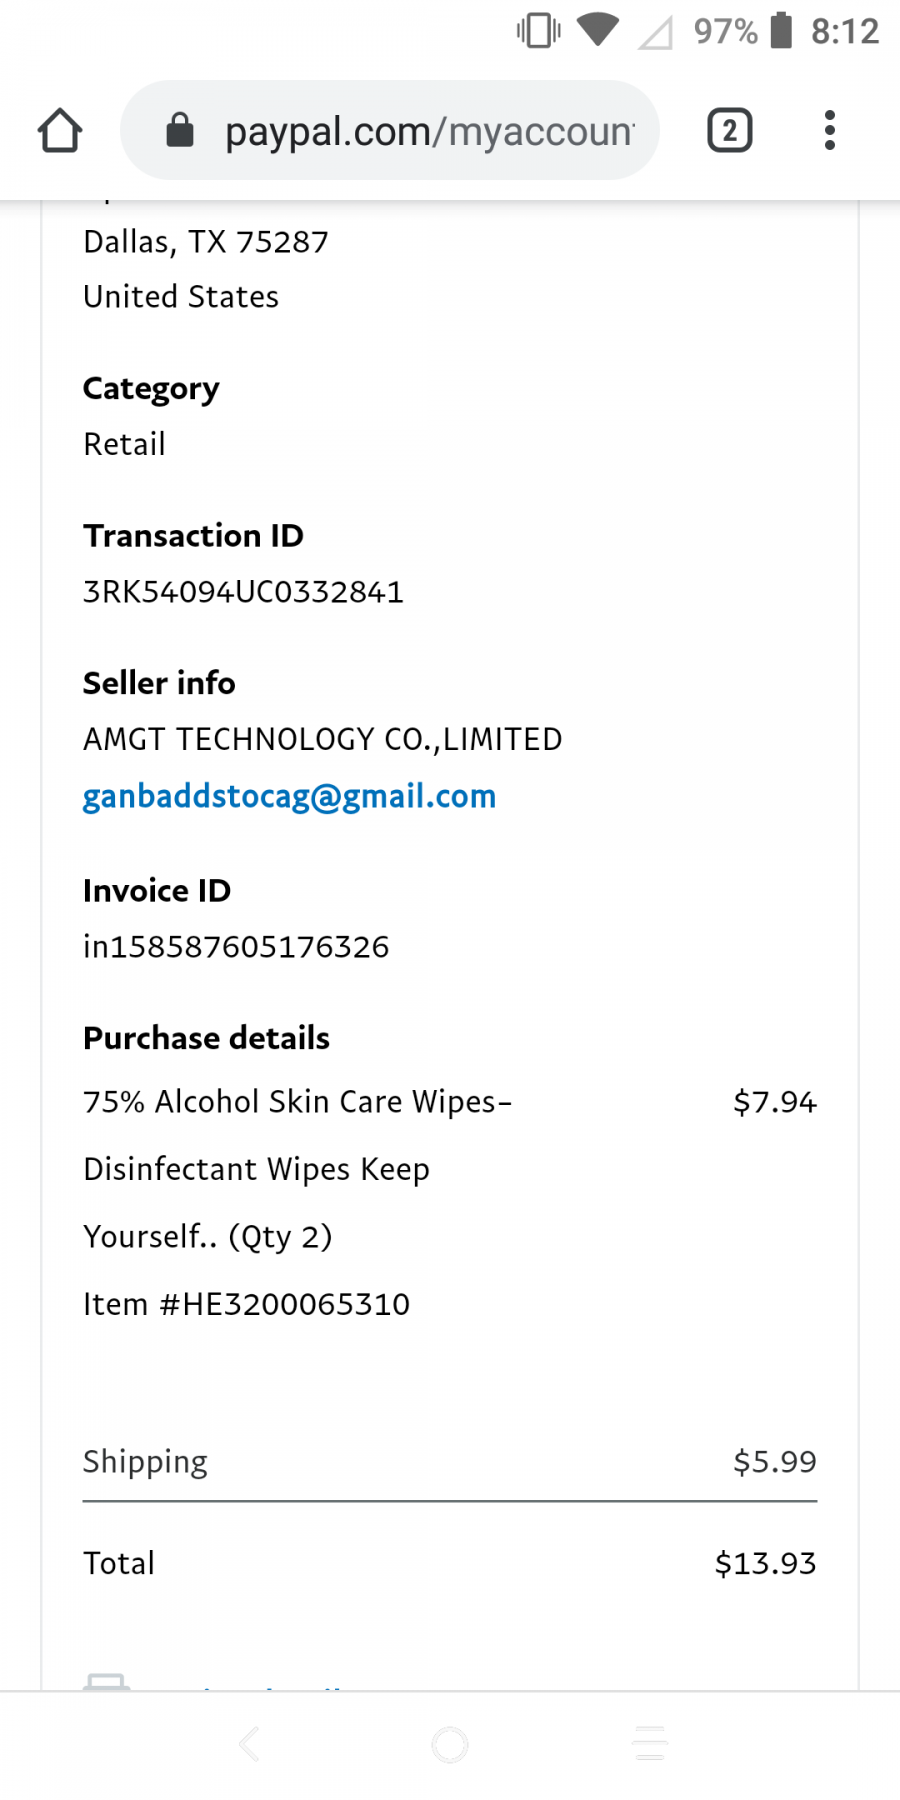The width and height of the screenshot is (900, 1800).
Task: Tap the AMGT TECHNOLOGY CO.,LIMITED seller name
Action: click(x=322, y=739)
